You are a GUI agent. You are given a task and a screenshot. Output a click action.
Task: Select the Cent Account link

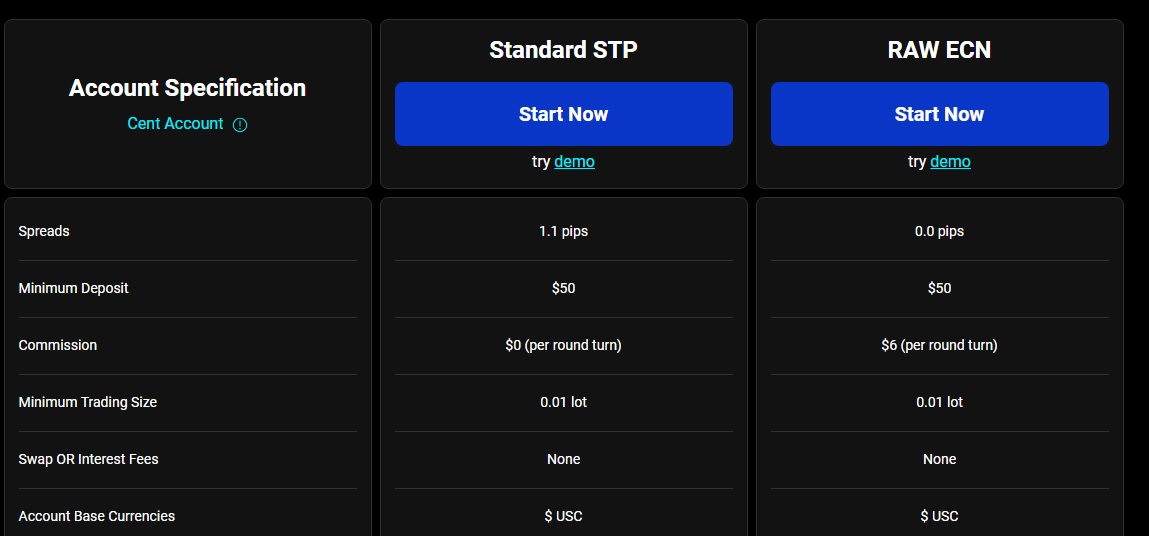[175, 124]
